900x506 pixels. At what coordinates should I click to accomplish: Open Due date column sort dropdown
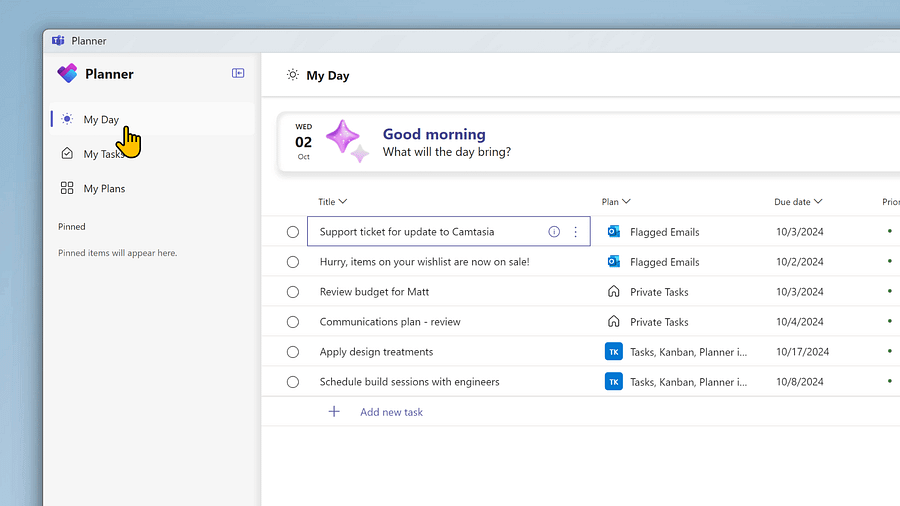click(x=798, y=201)
